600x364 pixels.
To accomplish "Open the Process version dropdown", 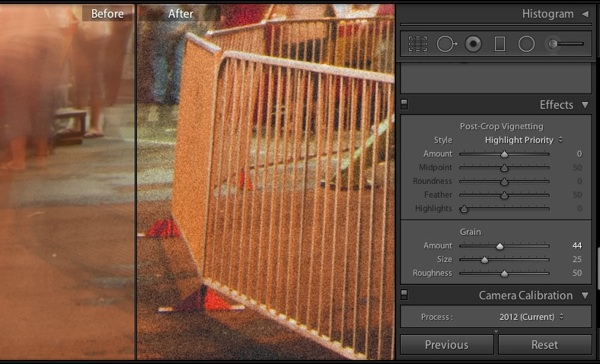I will coord(531,317).
